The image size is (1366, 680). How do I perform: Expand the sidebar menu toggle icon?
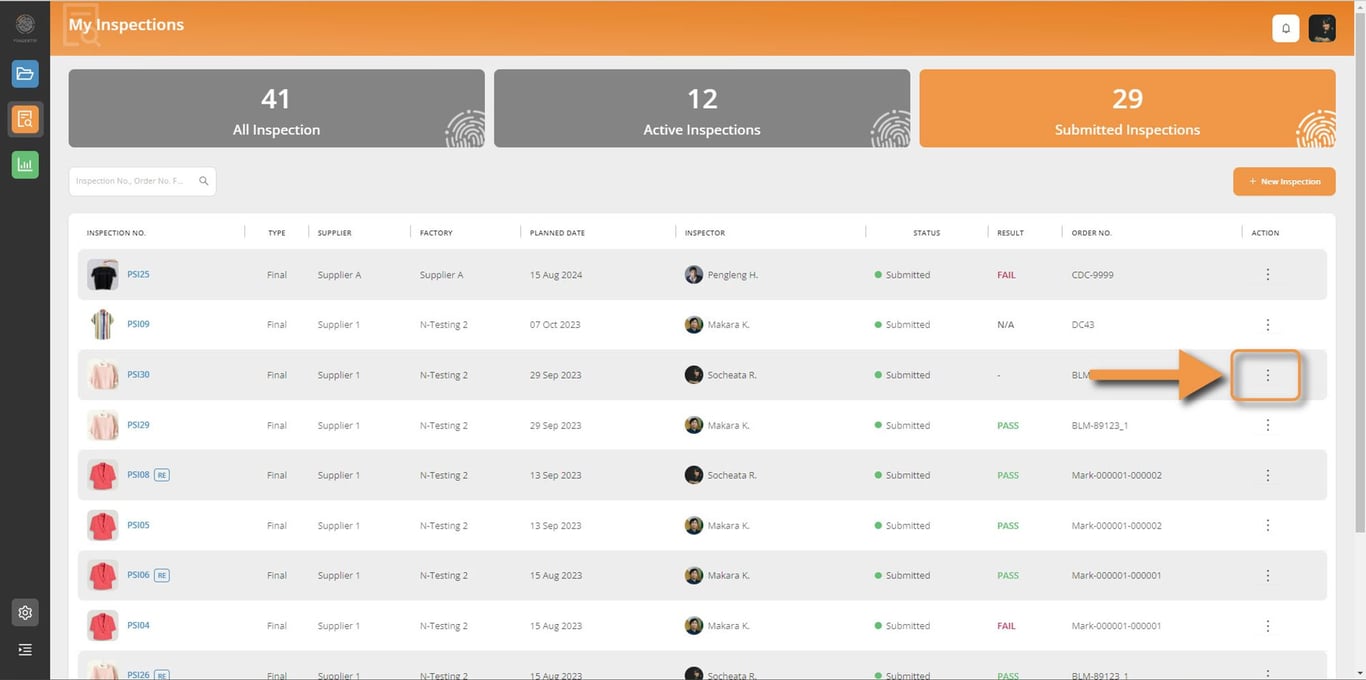(25, 650)
